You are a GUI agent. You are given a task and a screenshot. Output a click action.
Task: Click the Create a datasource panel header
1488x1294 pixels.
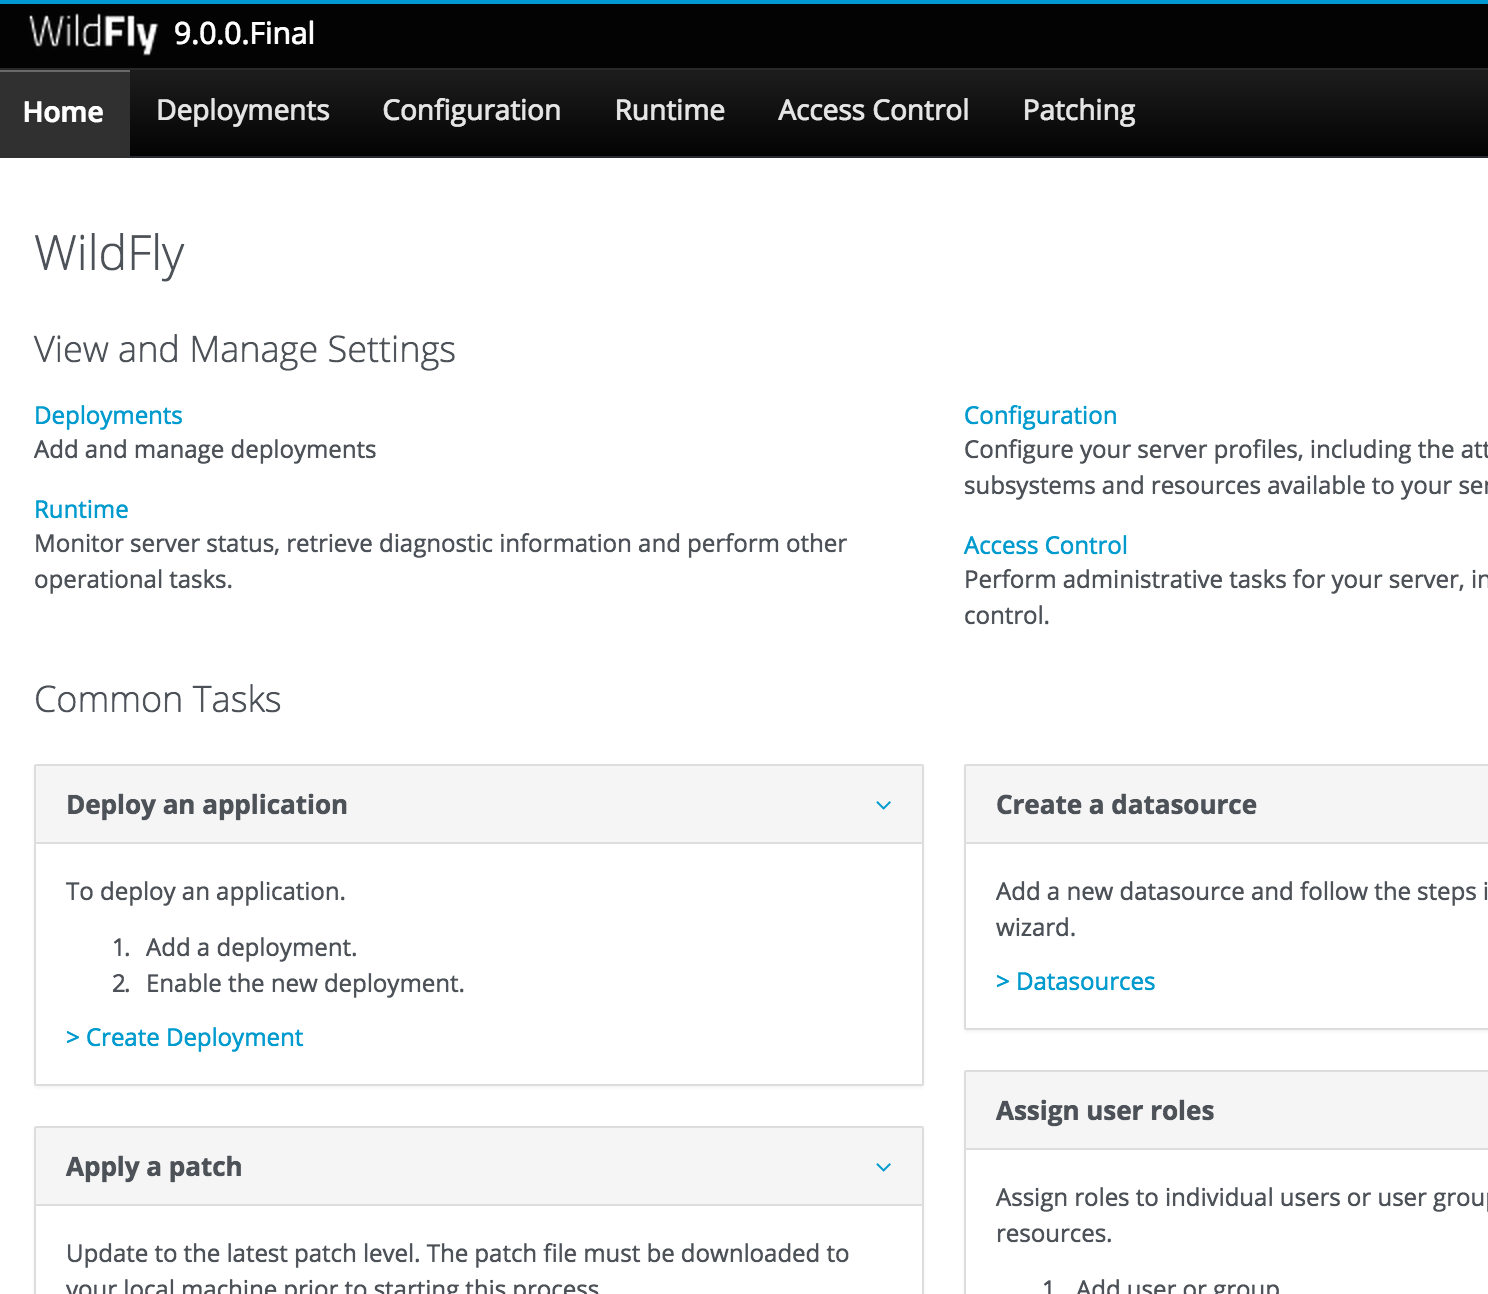pyautogui.click(x=1227, y=805)
